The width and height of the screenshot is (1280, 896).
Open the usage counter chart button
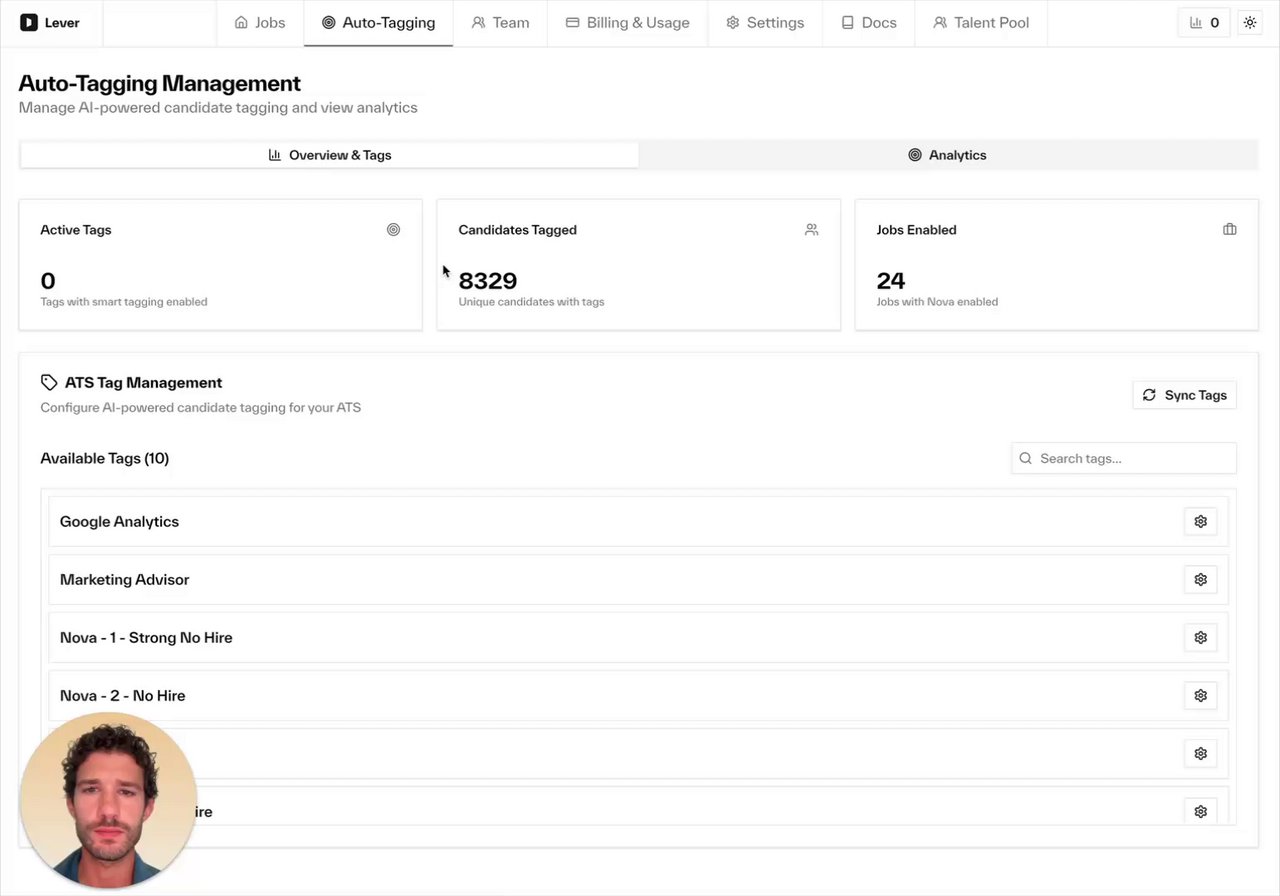(x=1204, y=22)
